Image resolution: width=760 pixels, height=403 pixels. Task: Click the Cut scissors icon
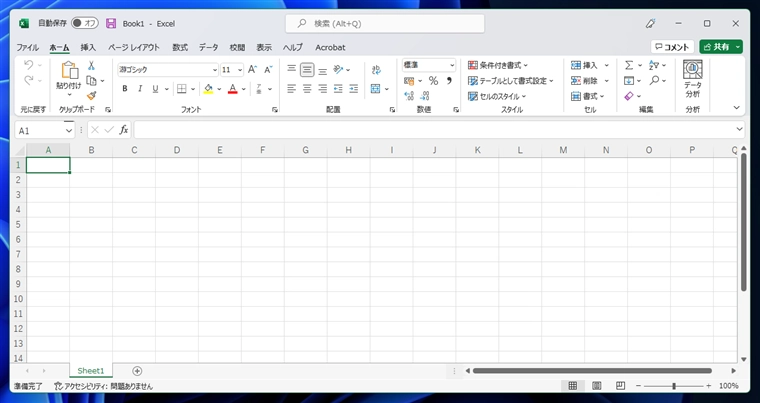[x=91, y=65]
